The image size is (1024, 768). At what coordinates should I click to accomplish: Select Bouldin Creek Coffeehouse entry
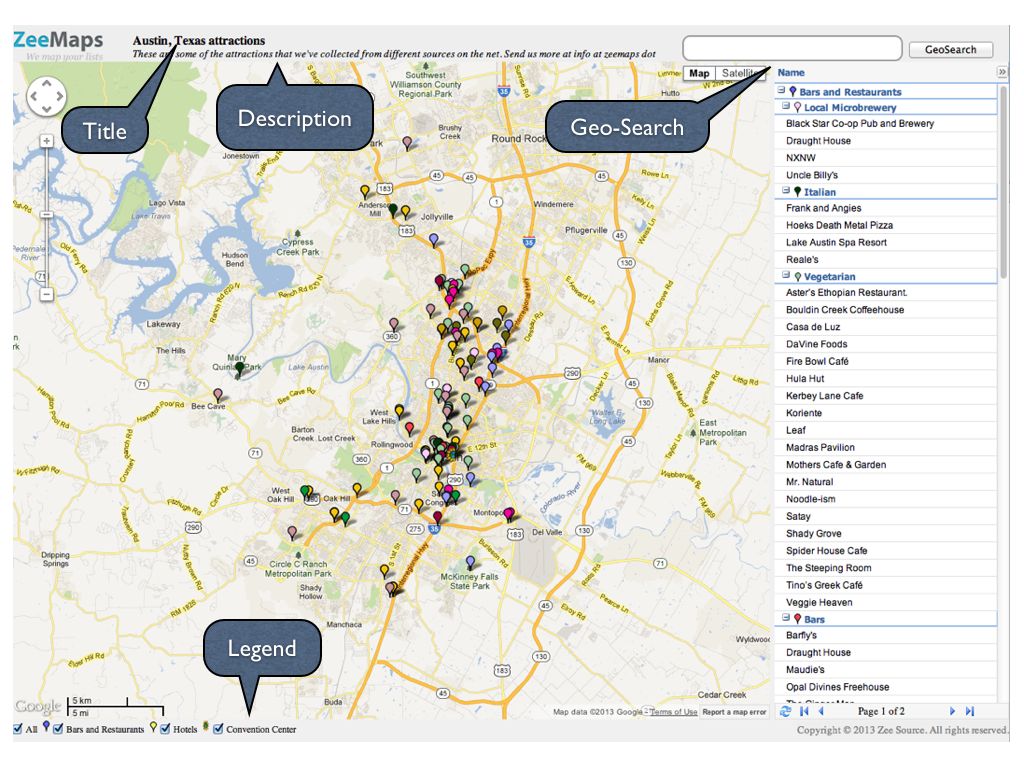[886, 310]
